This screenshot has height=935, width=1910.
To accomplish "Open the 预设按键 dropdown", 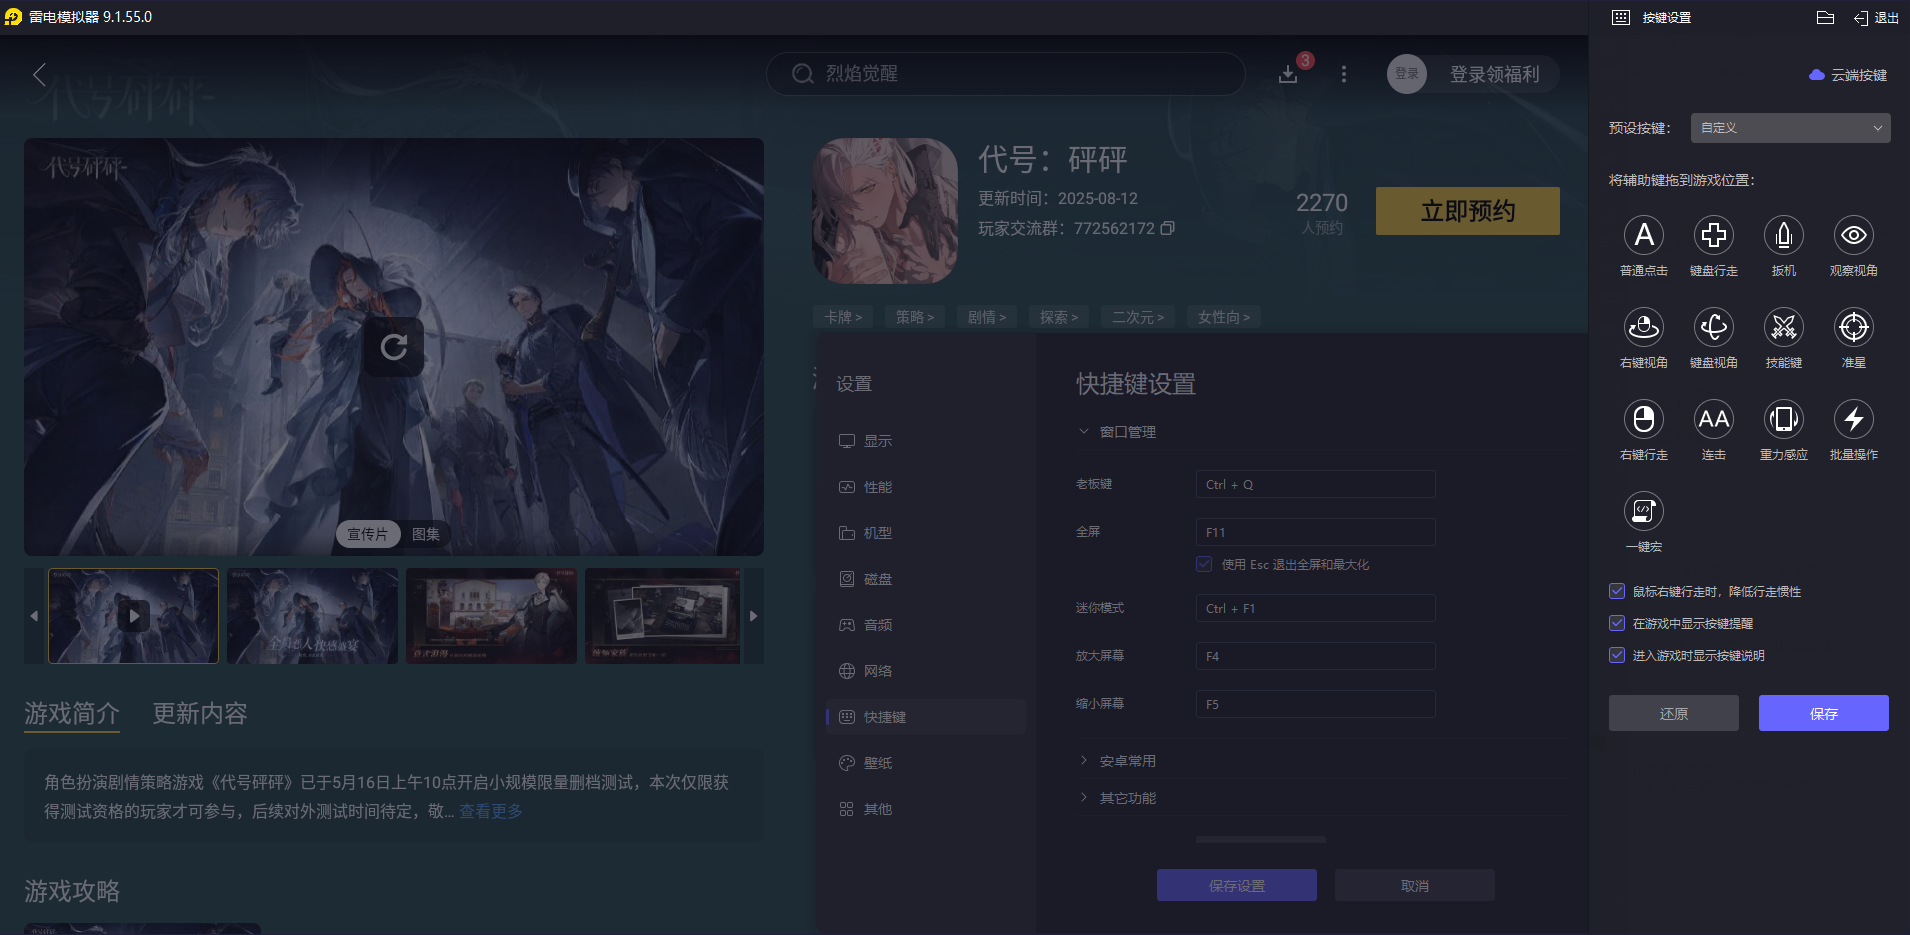I will tap(1788, 128).
